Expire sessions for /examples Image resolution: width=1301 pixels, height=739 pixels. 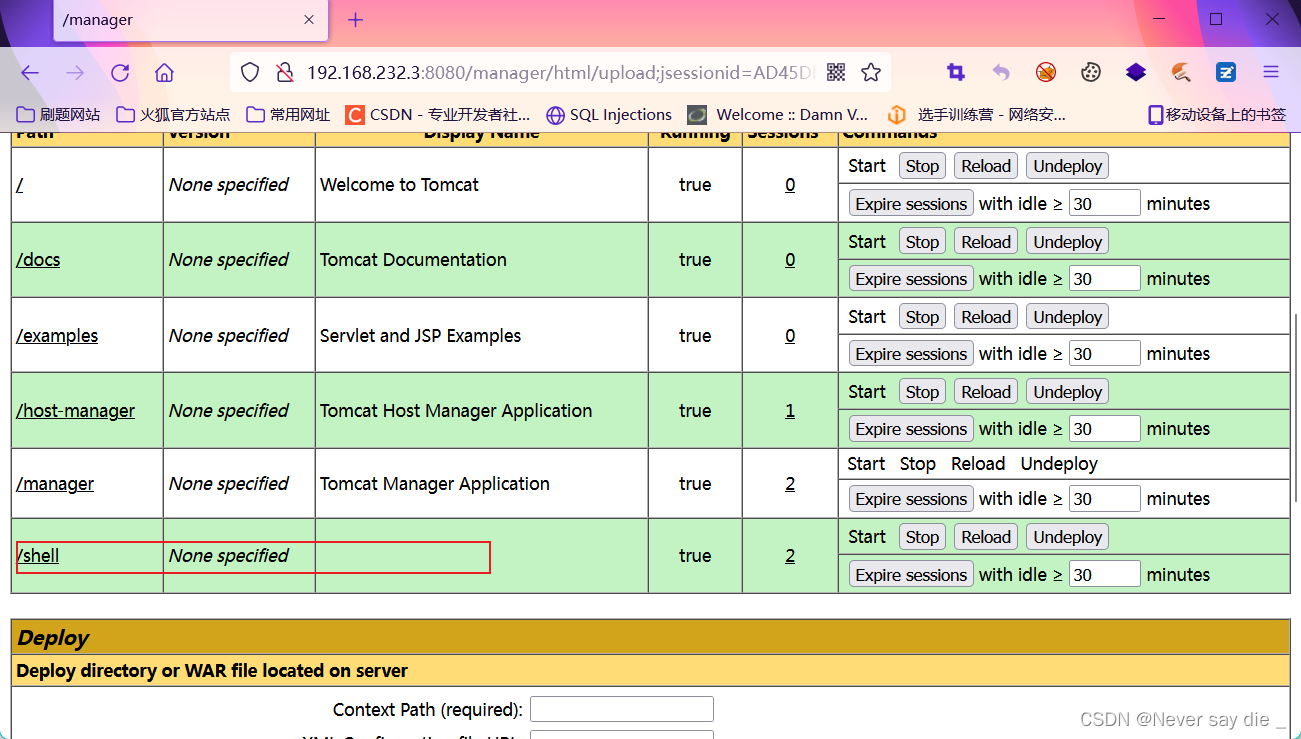pyautogui.click(x=911, y=354)
